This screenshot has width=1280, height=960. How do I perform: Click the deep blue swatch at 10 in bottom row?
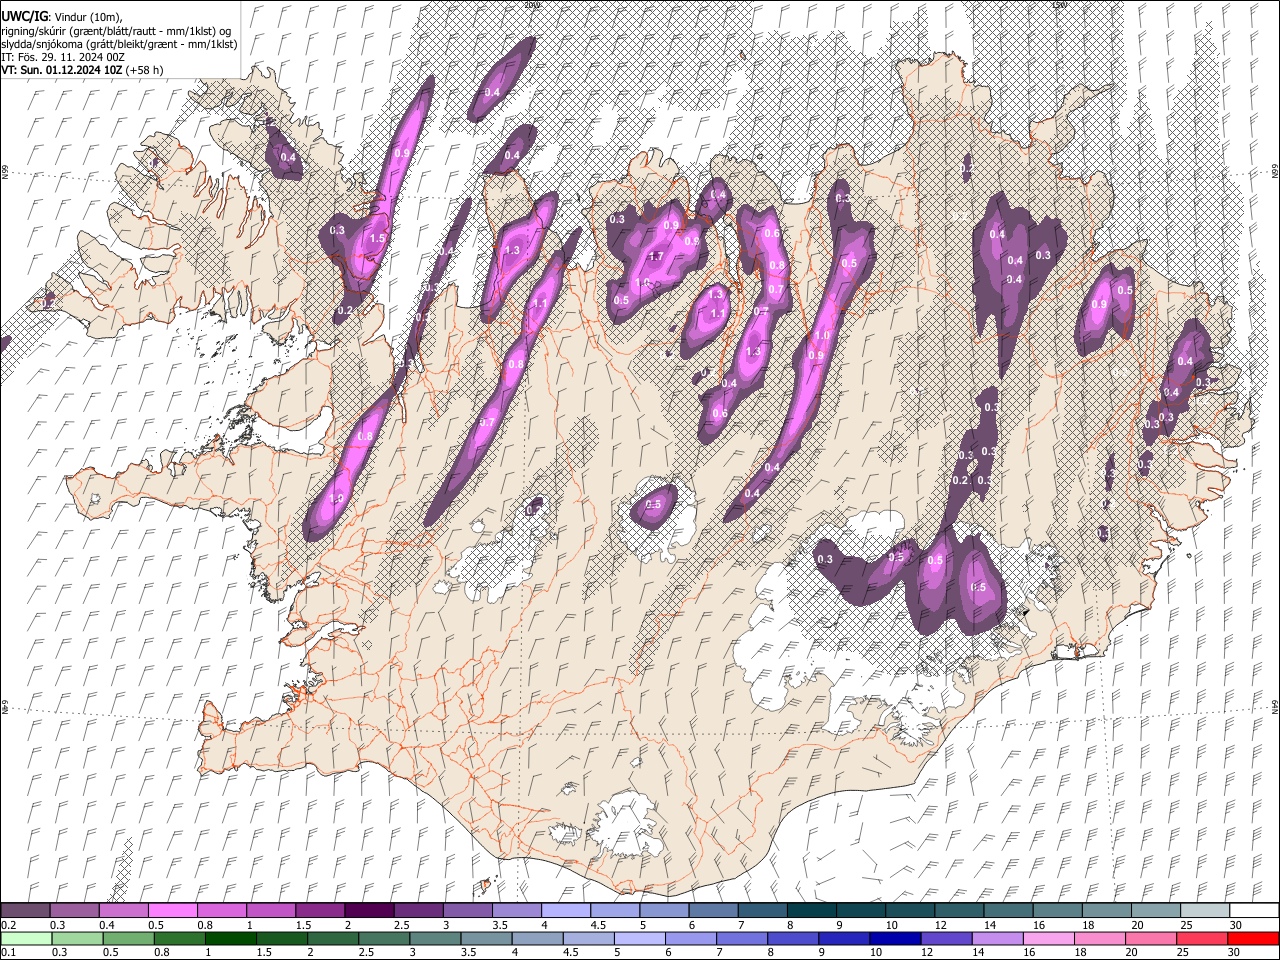(x=896, y=938)
